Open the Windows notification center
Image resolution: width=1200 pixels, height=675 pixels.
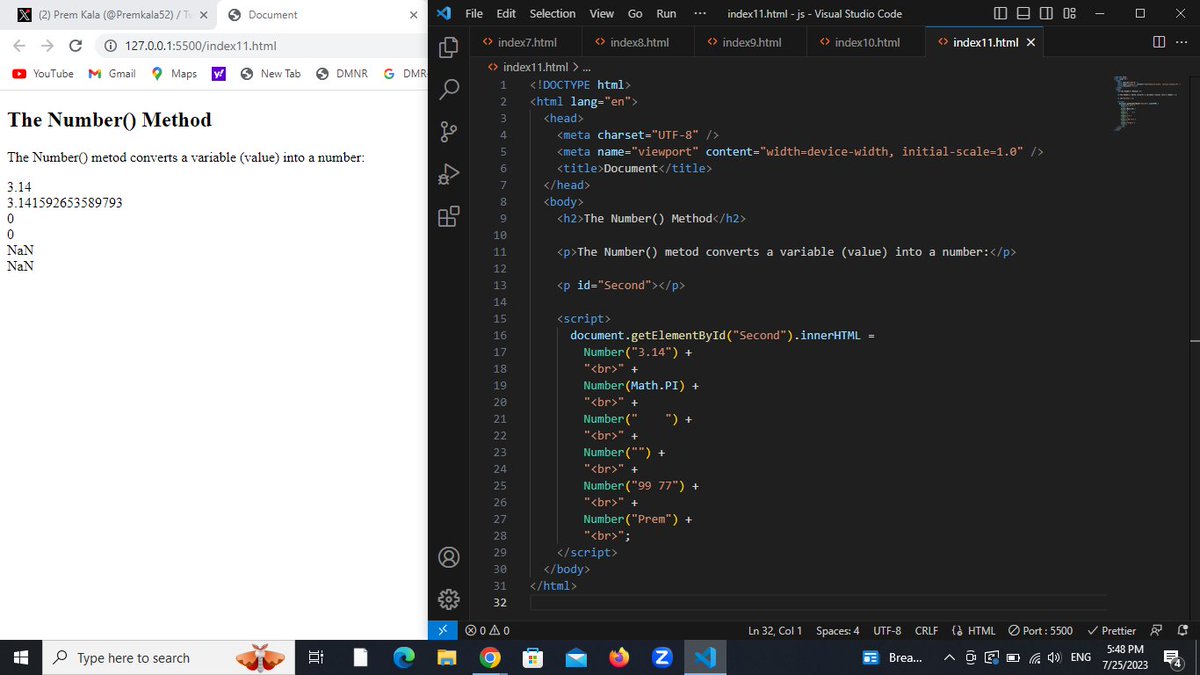point(1174,657)
